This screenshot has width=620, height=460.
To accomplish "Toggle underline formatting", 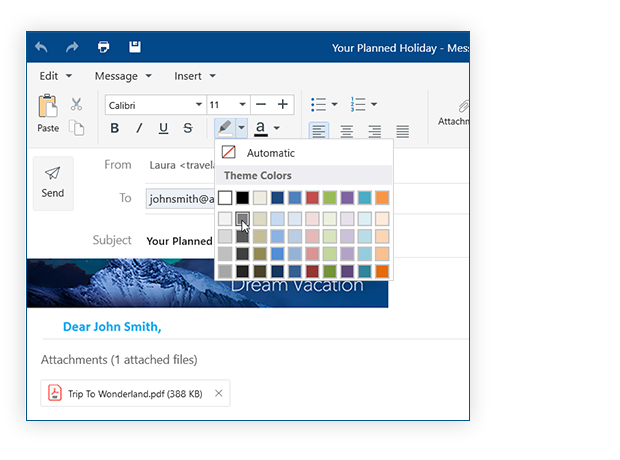I will pos(163,128).
